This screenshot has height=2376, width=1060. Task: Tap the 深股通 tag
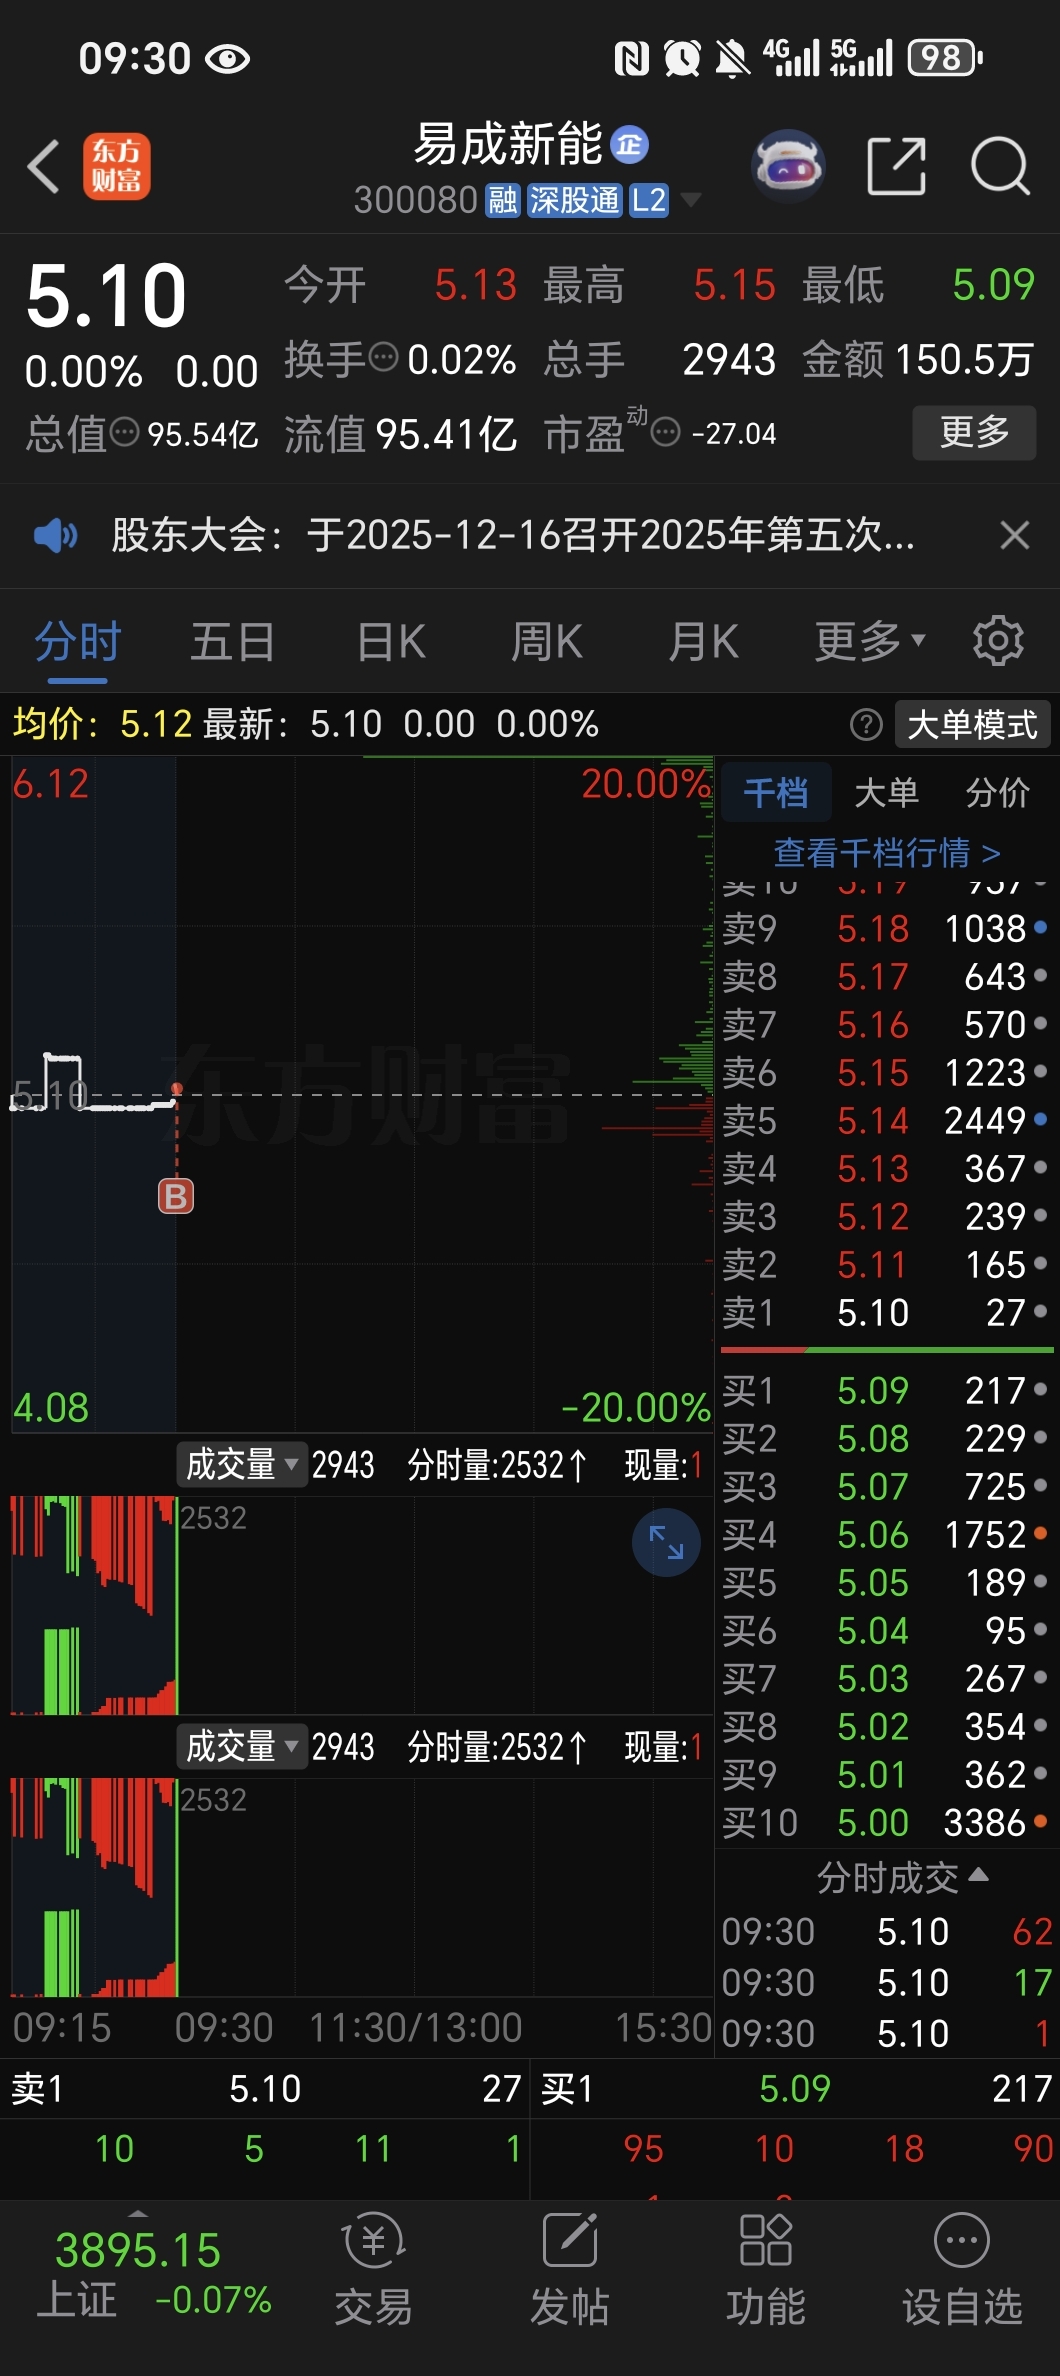pyautogui.click(x=575, y=200)
